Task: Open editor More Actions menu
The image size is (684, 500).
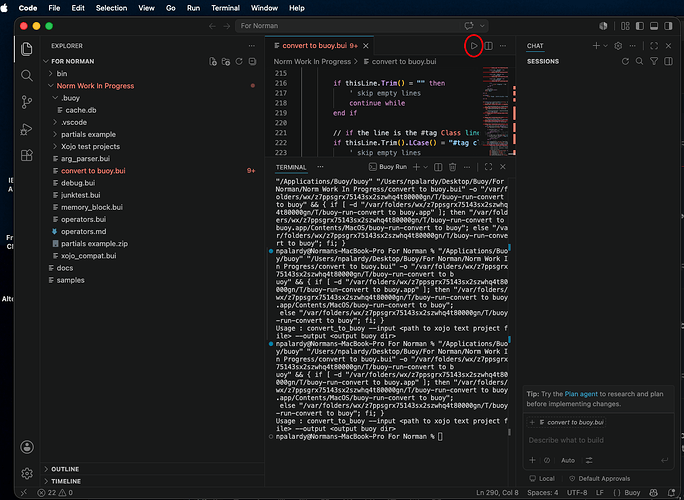Action: click(x=503, y=46)
